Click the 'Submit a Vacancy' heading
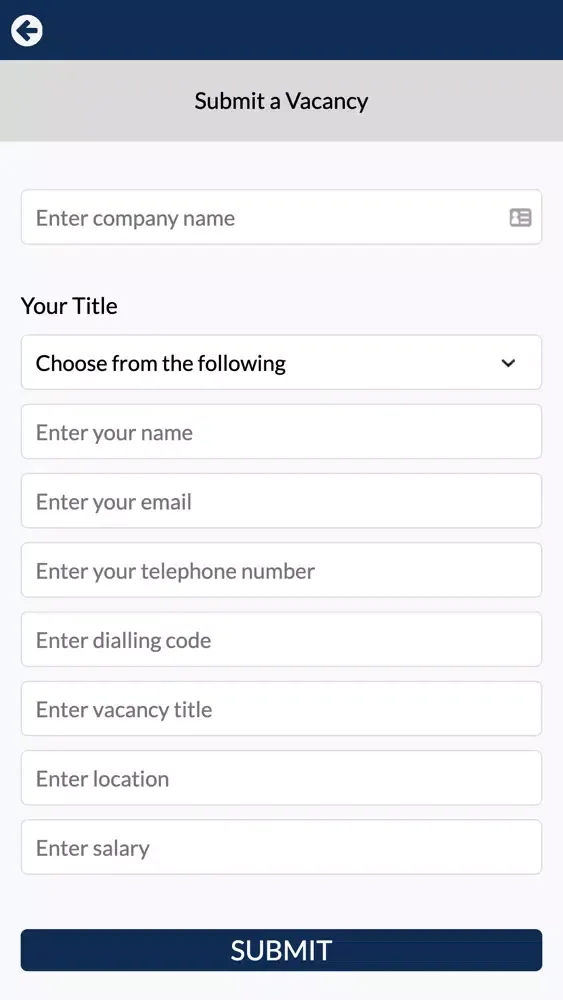Image resolution: width=563 pixels, height=1000 pixels. (x=281, y=101)
